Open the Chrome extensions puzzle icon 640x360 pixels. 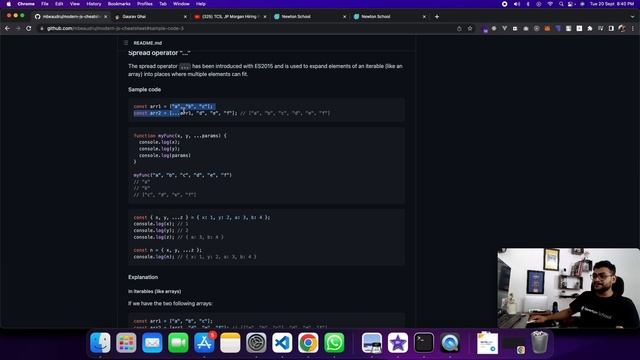(590, 29)
